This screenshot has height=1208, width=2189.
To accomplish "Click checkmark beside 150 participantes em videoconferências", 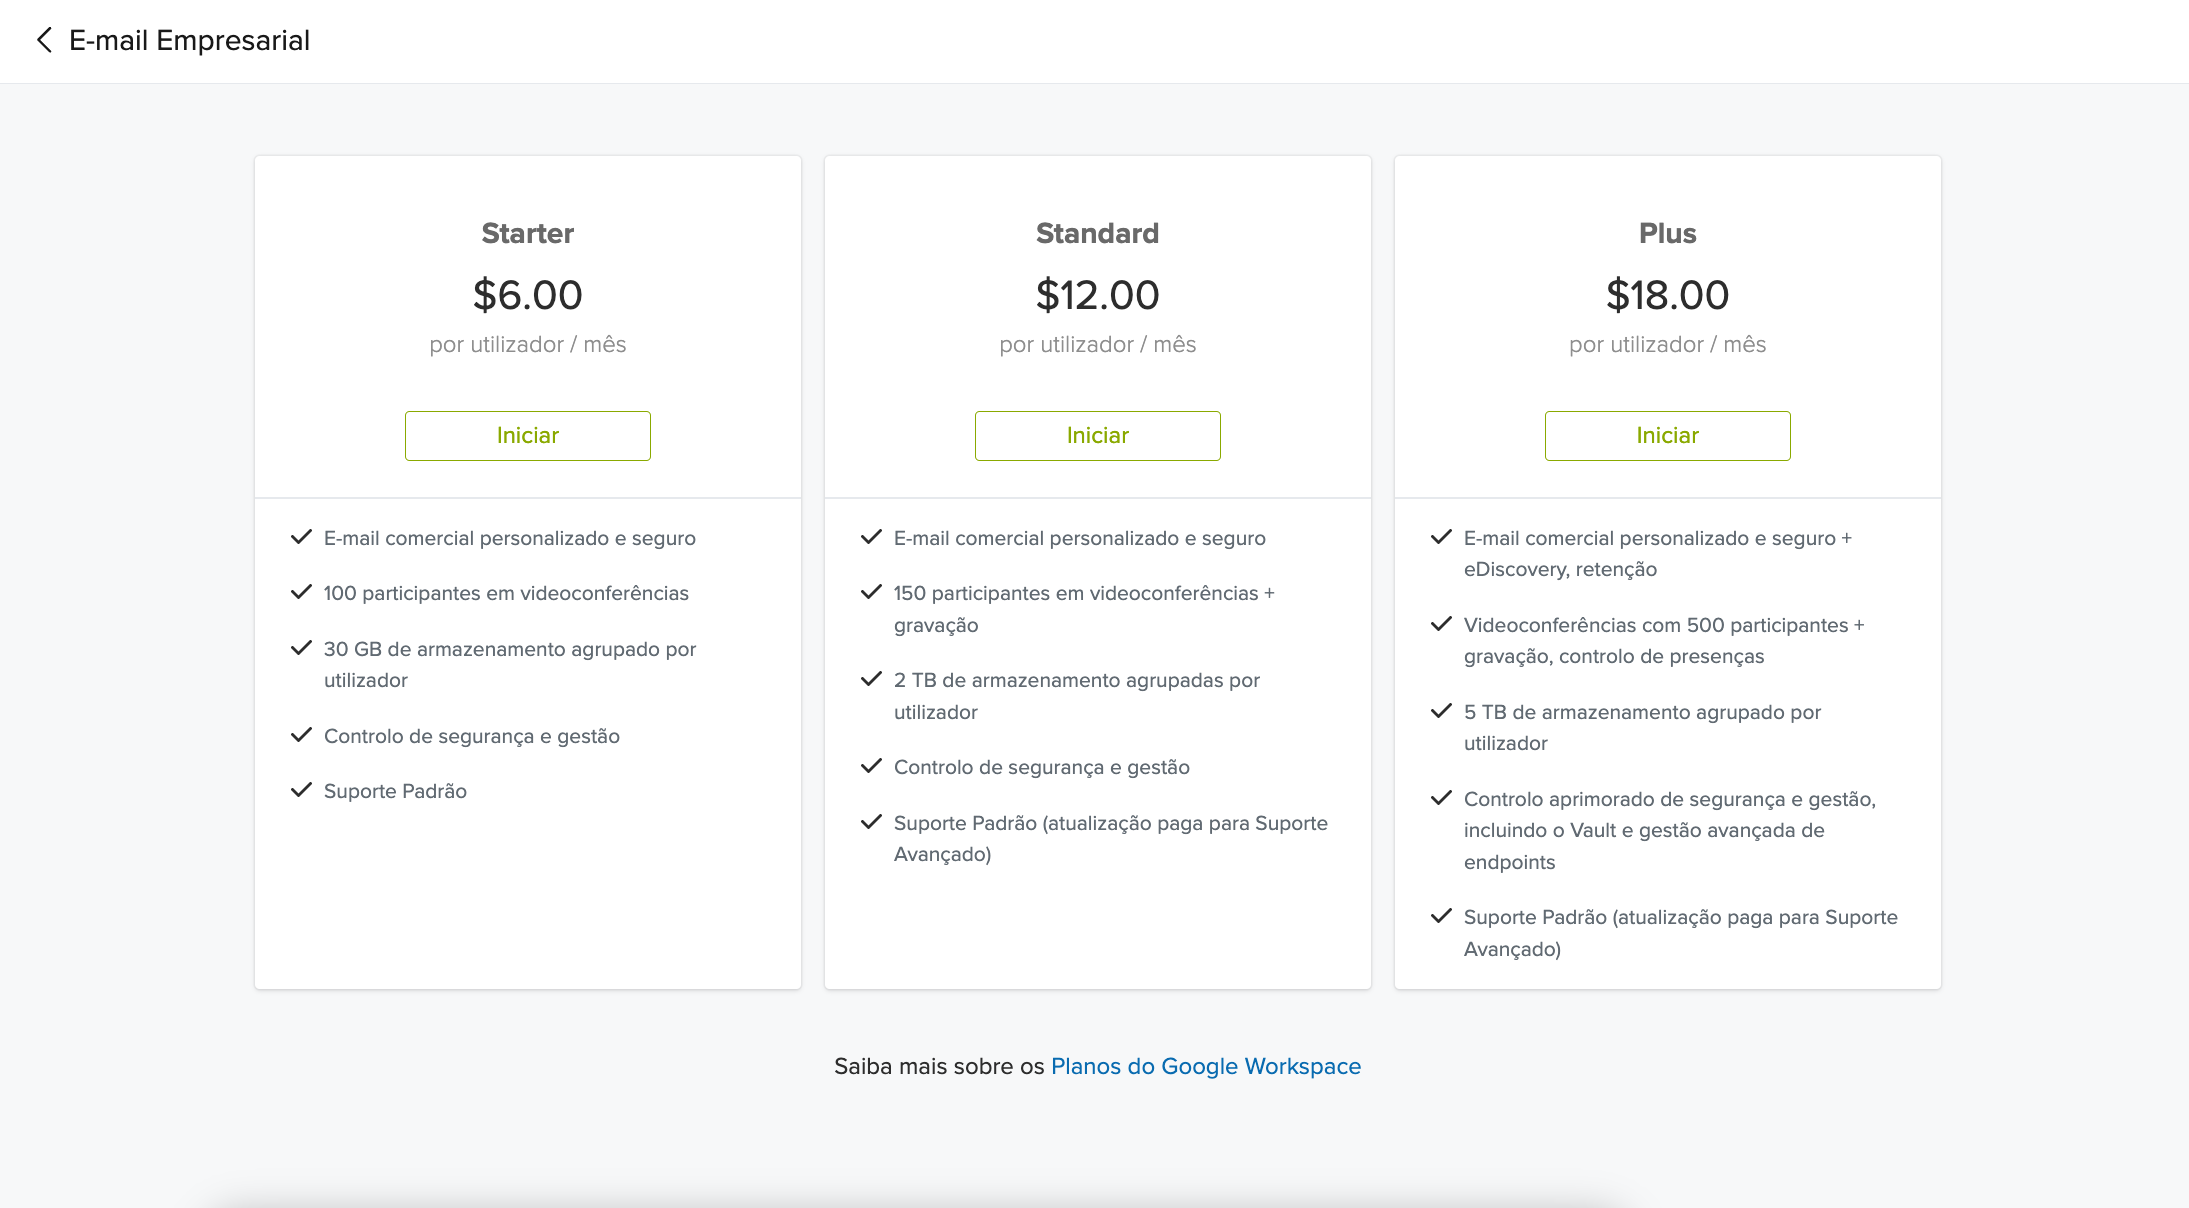I will tap(871, 592).
